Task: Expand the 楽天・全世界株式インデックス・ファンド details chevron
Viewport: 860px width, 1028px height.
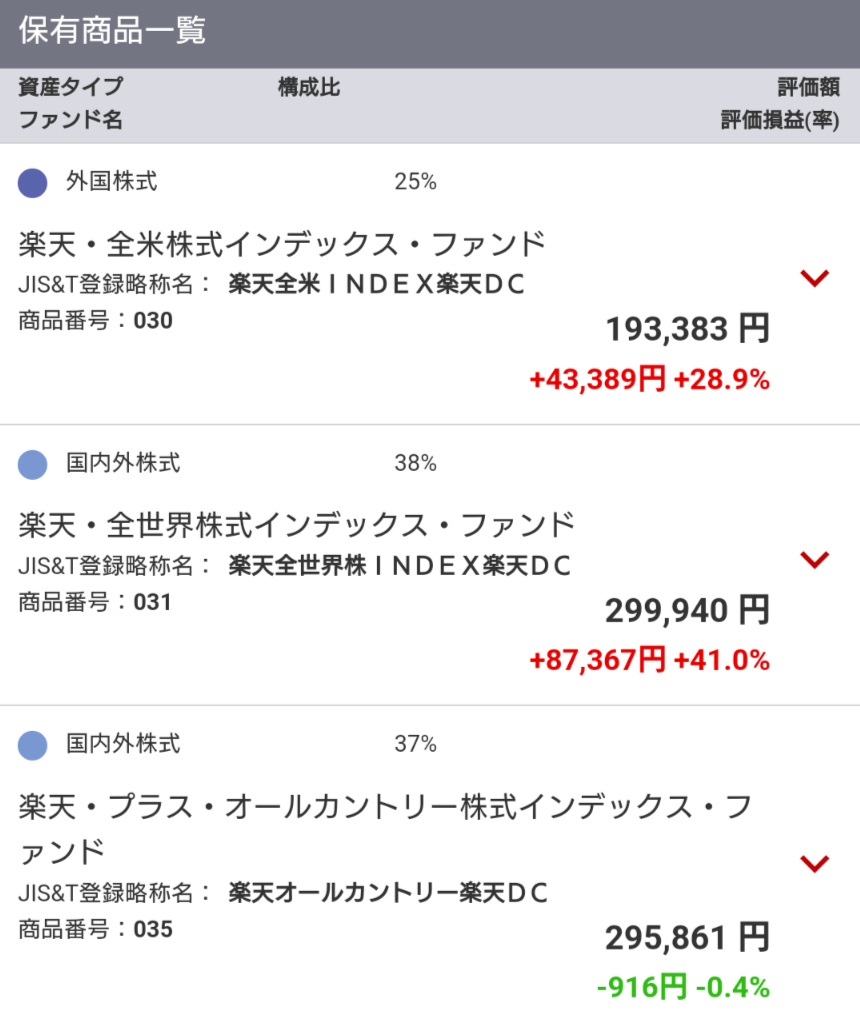Action: point(816,560)
